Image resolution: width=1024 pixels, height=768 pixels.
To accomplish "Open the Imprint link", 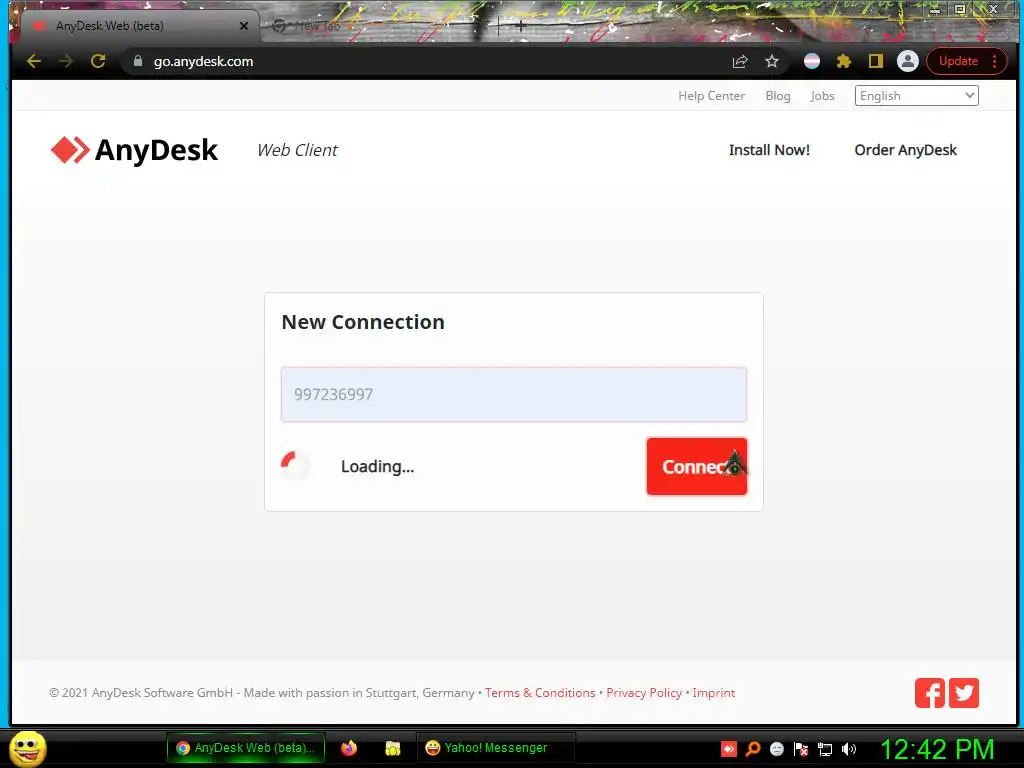I will [714, 693].
